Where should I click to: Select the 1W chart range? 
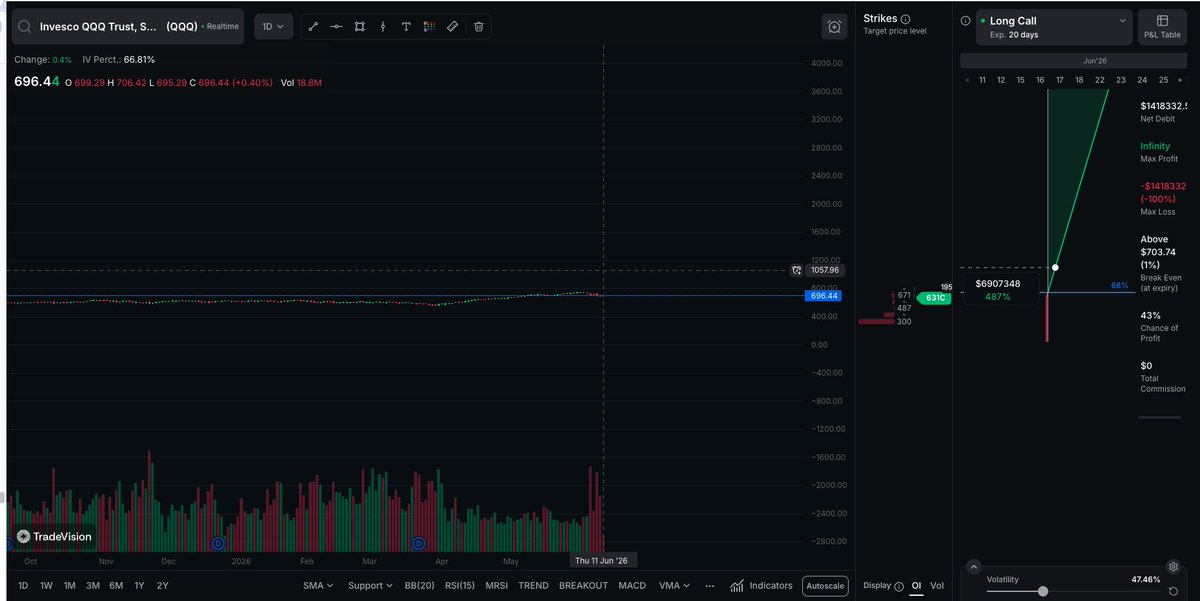point(46,586)
